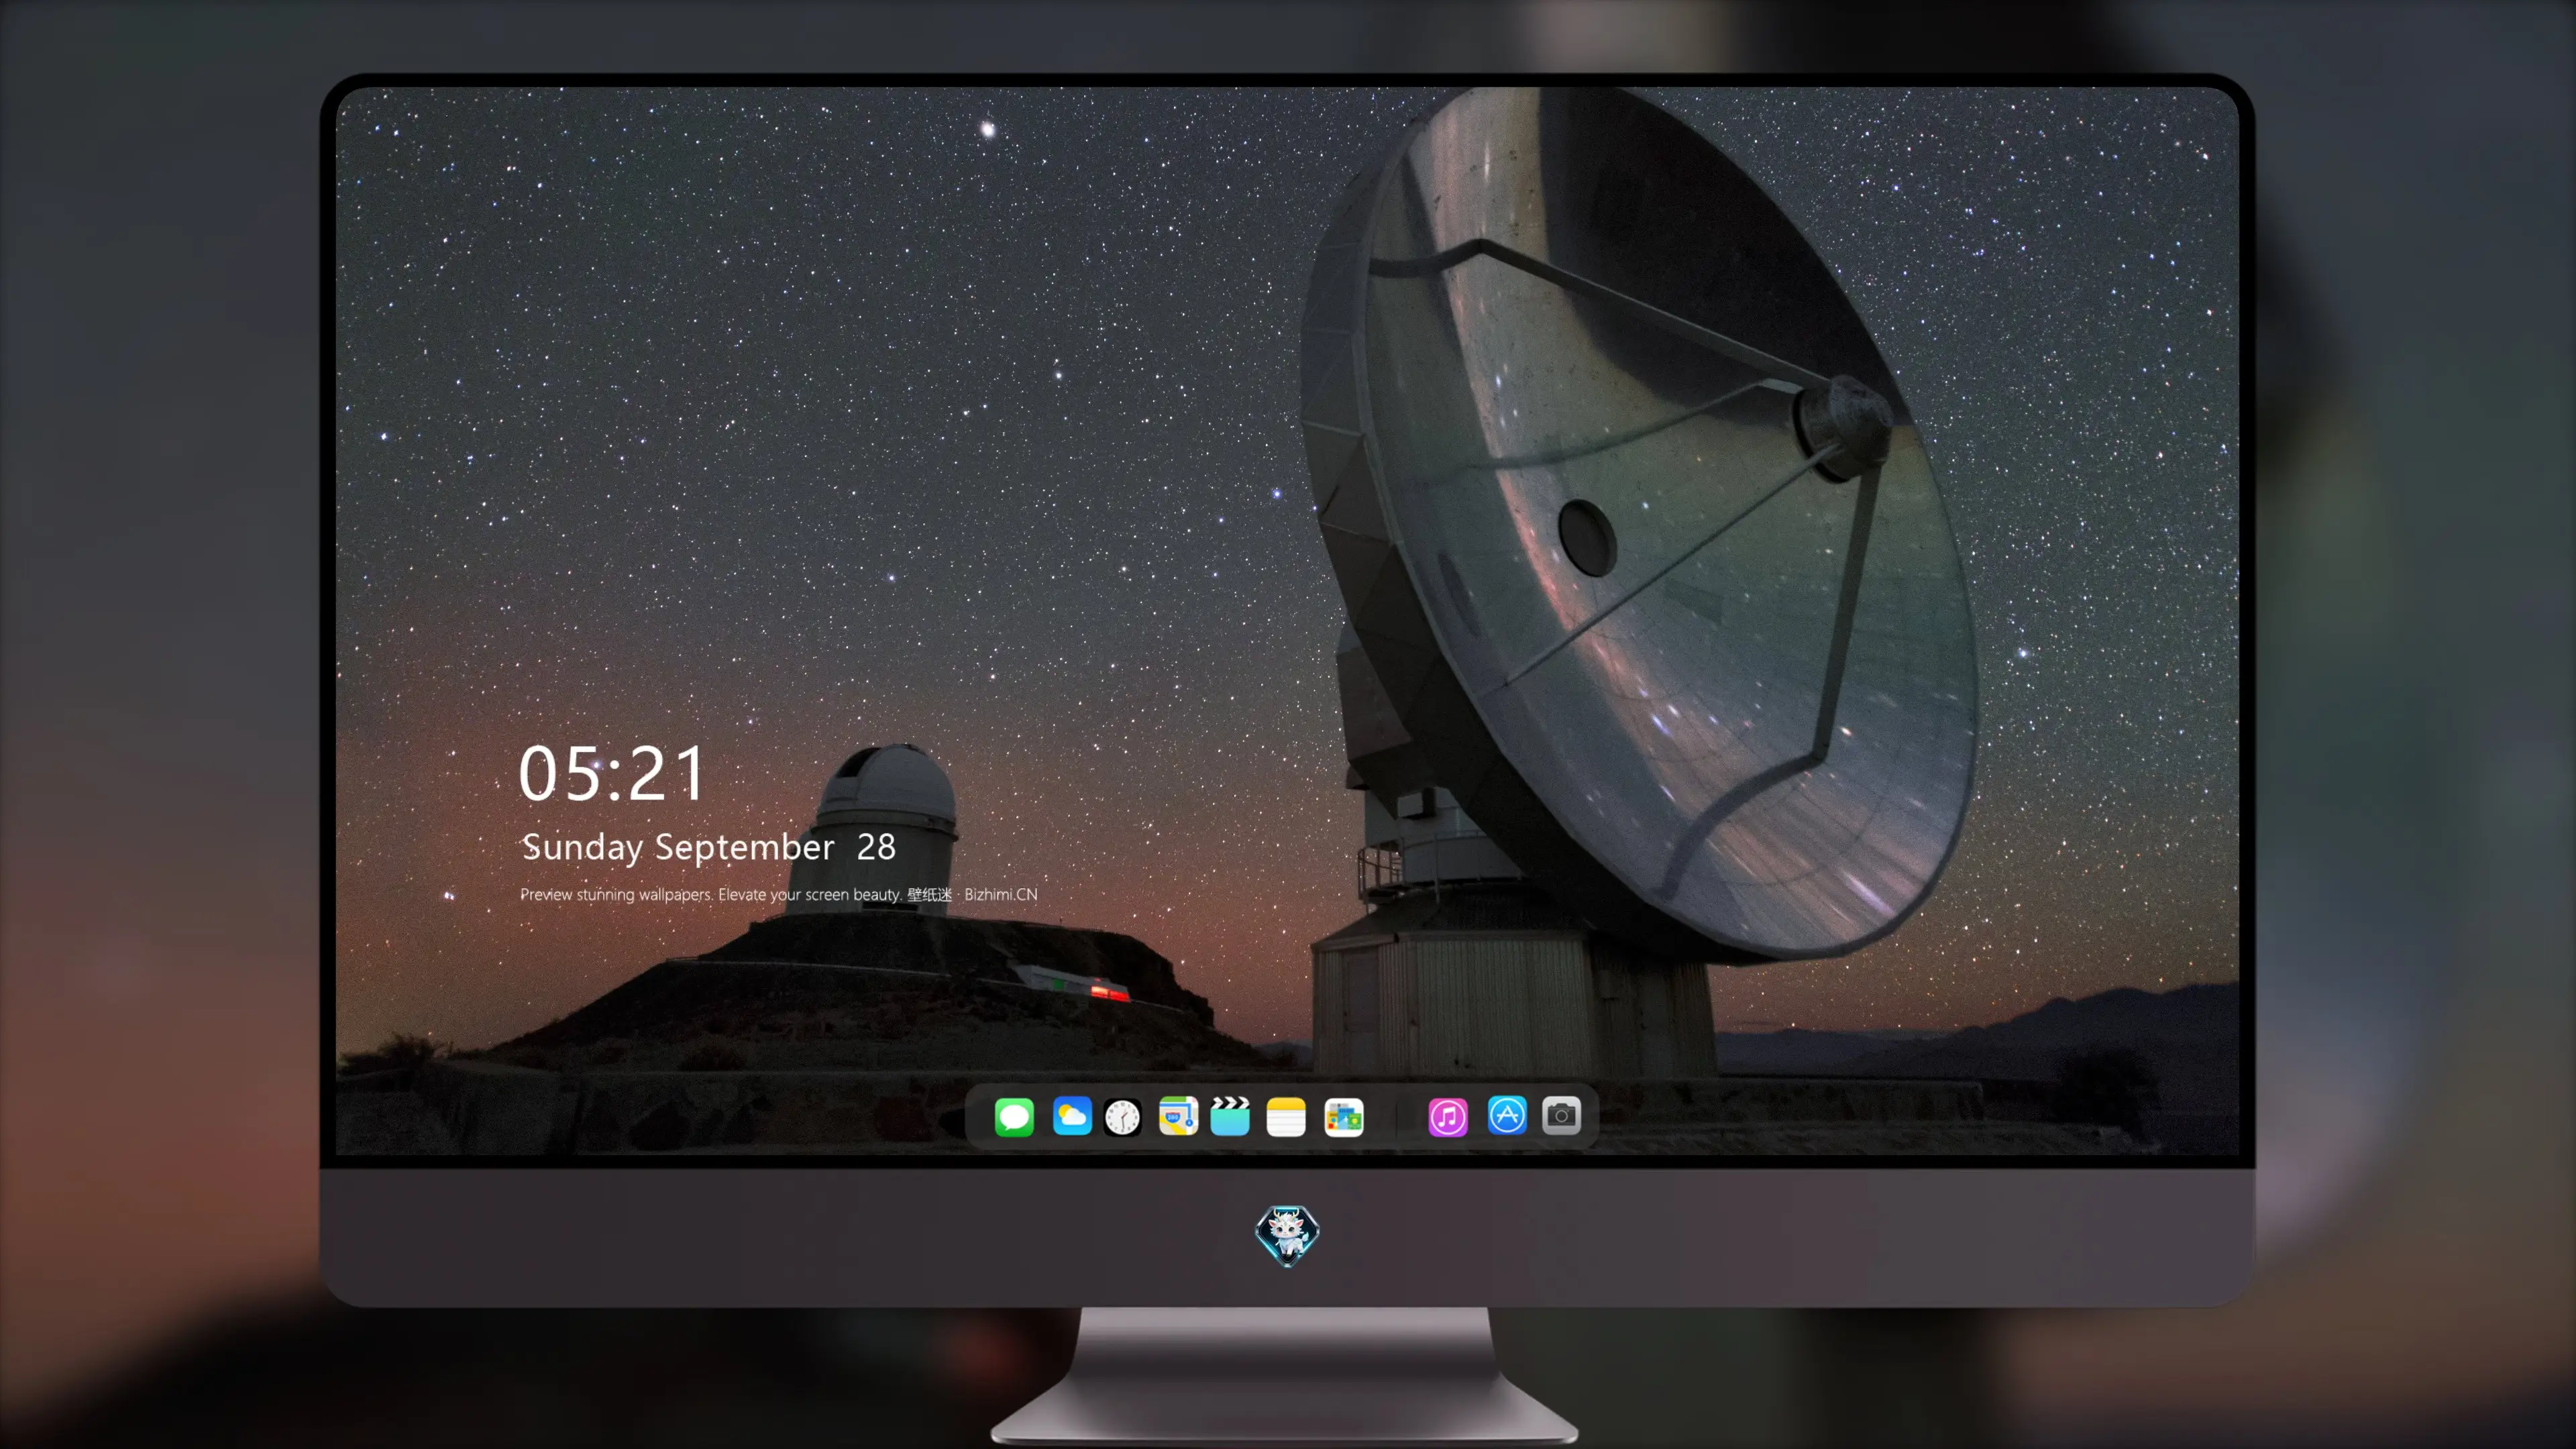
Task: Click the Sunday September 28 date text
Action: (708, 847)
